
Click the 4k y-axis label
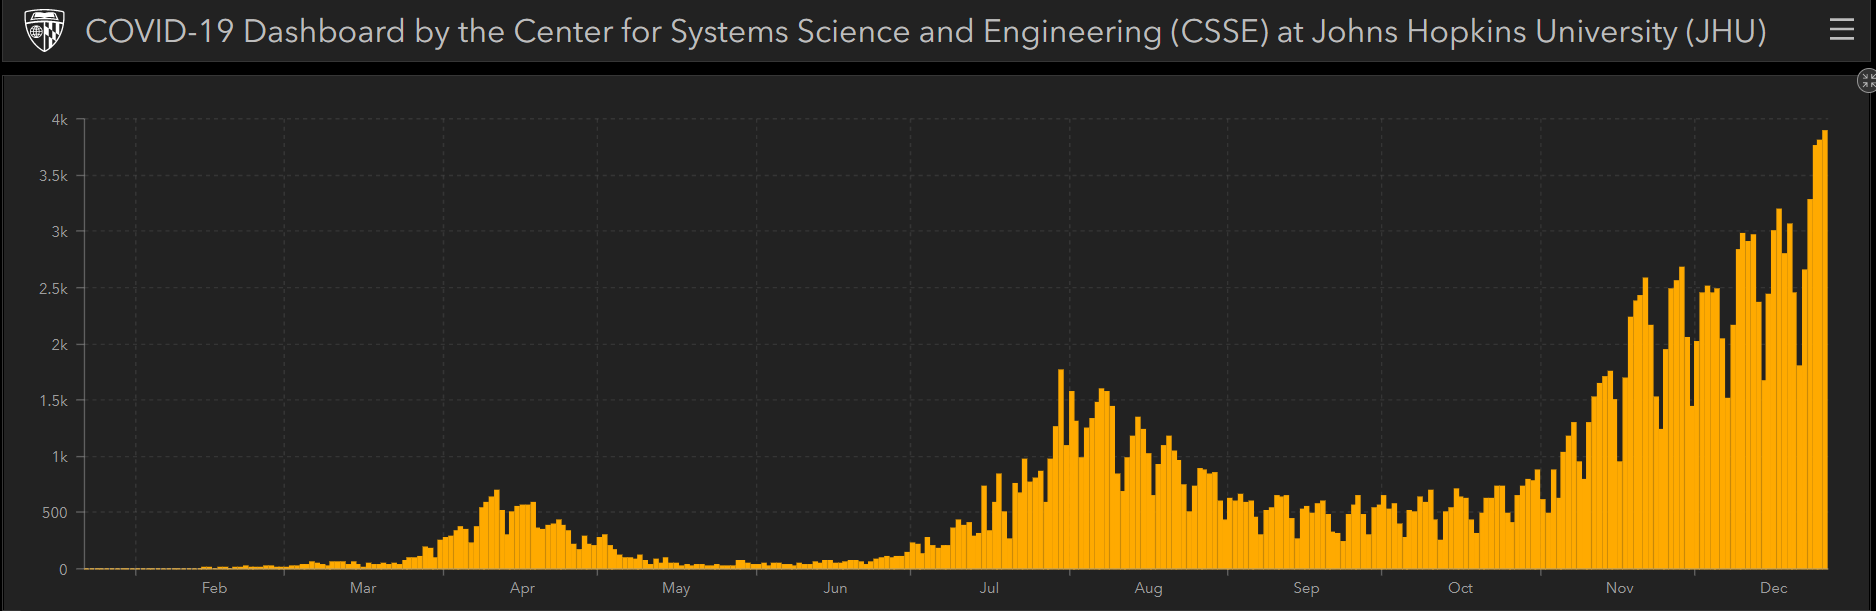(60, 120)
